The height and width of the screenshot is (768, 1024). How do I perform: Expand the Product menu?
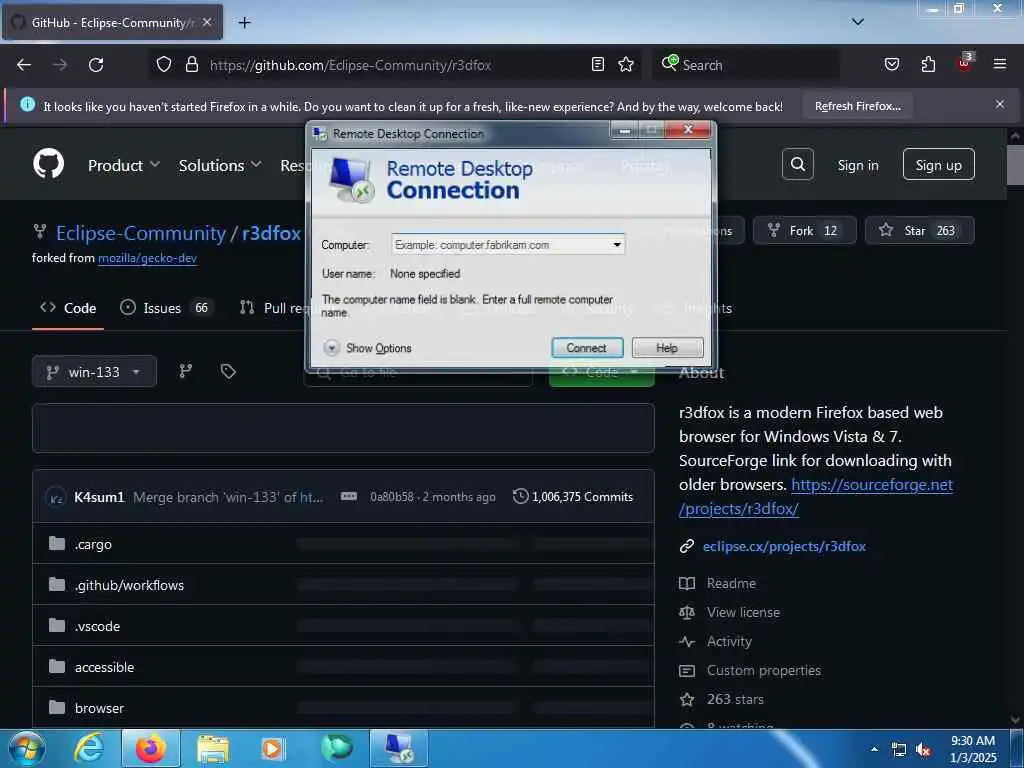tap(124, 165)
